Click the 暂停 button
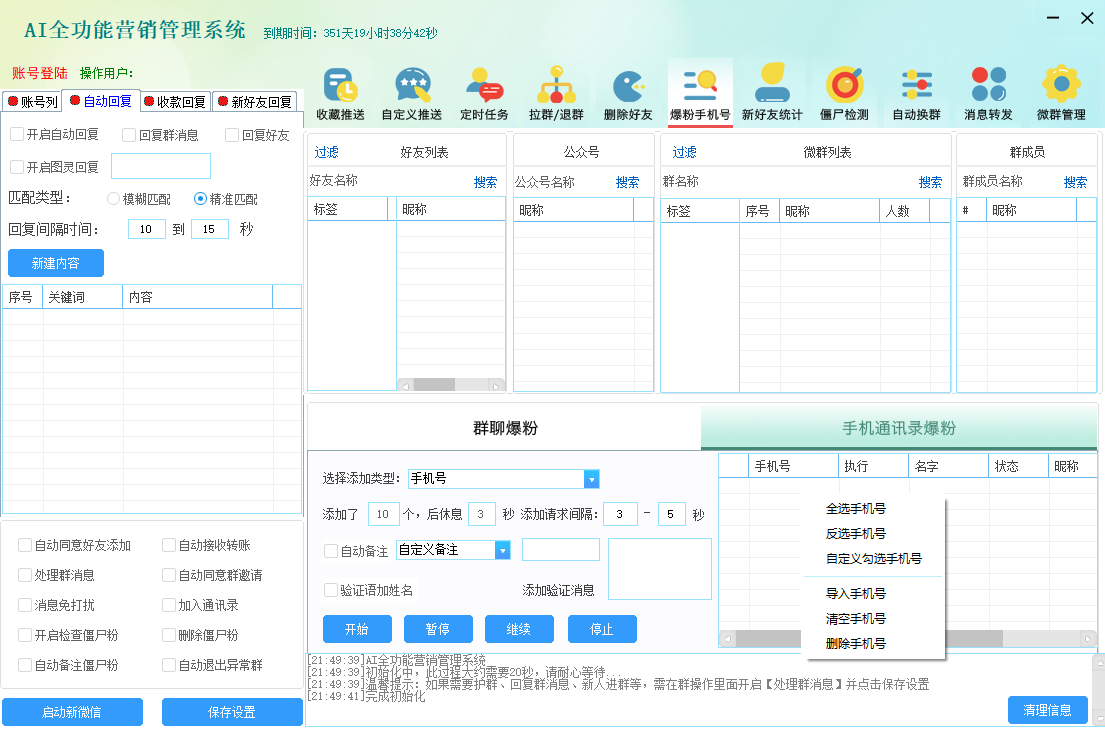 (x=438, y=629)
